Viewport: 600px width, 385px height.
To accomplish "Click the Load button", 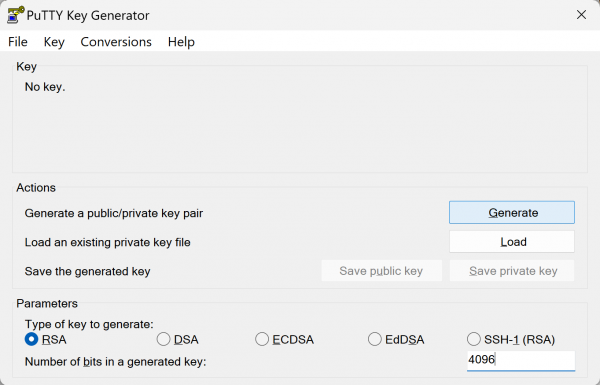I will pyautogui.click(x=512, y=241).
